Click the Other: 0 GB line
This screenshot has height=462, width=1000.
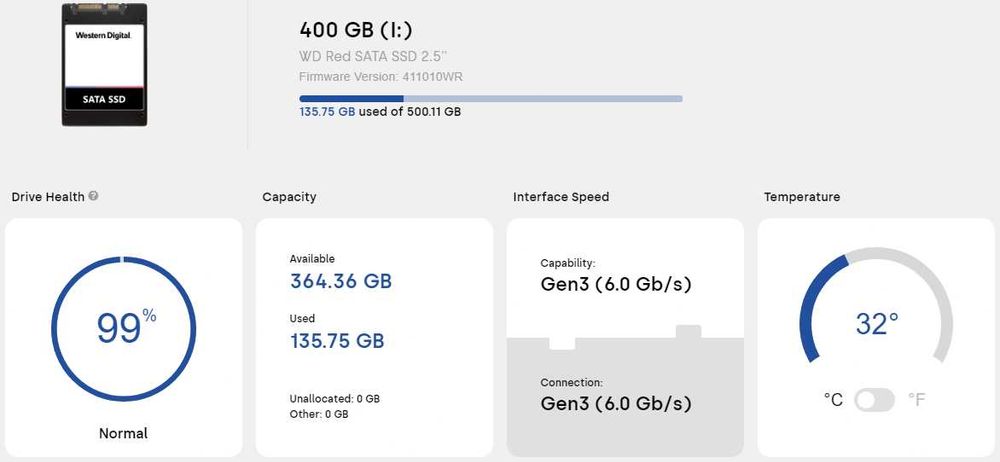point(319,414)
